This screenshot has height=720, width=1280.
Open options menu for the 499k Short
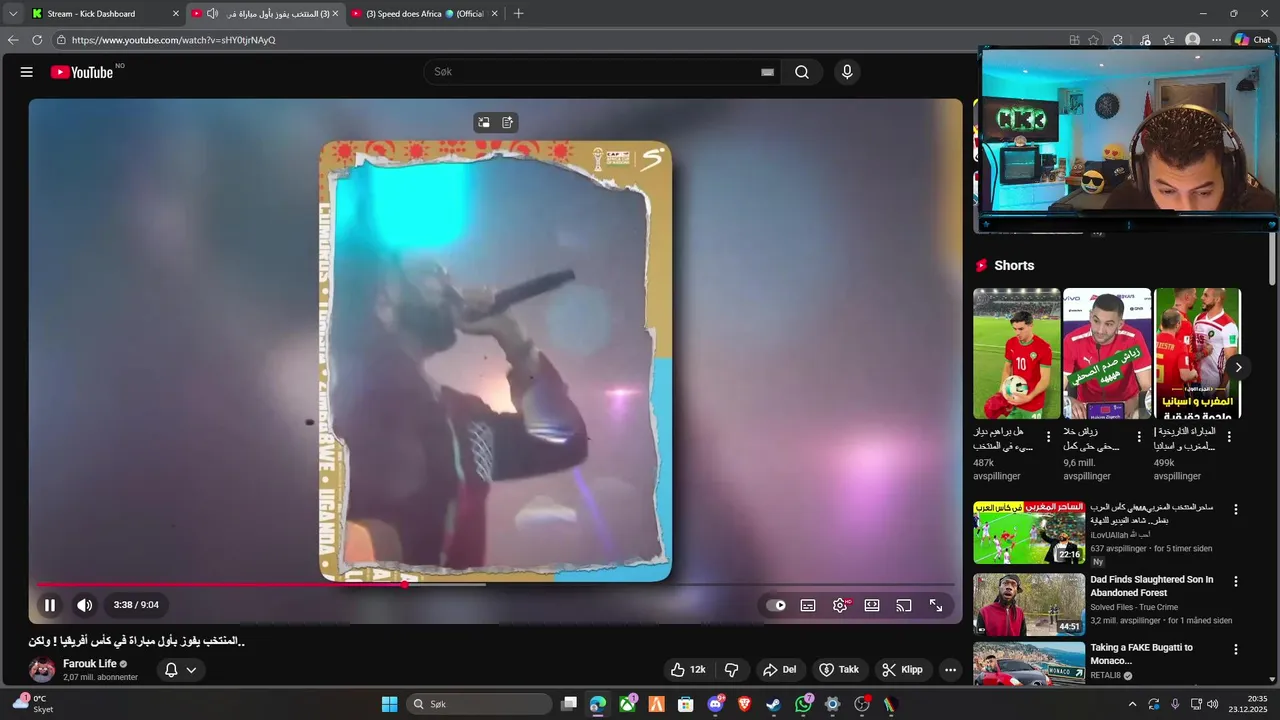1229,437
